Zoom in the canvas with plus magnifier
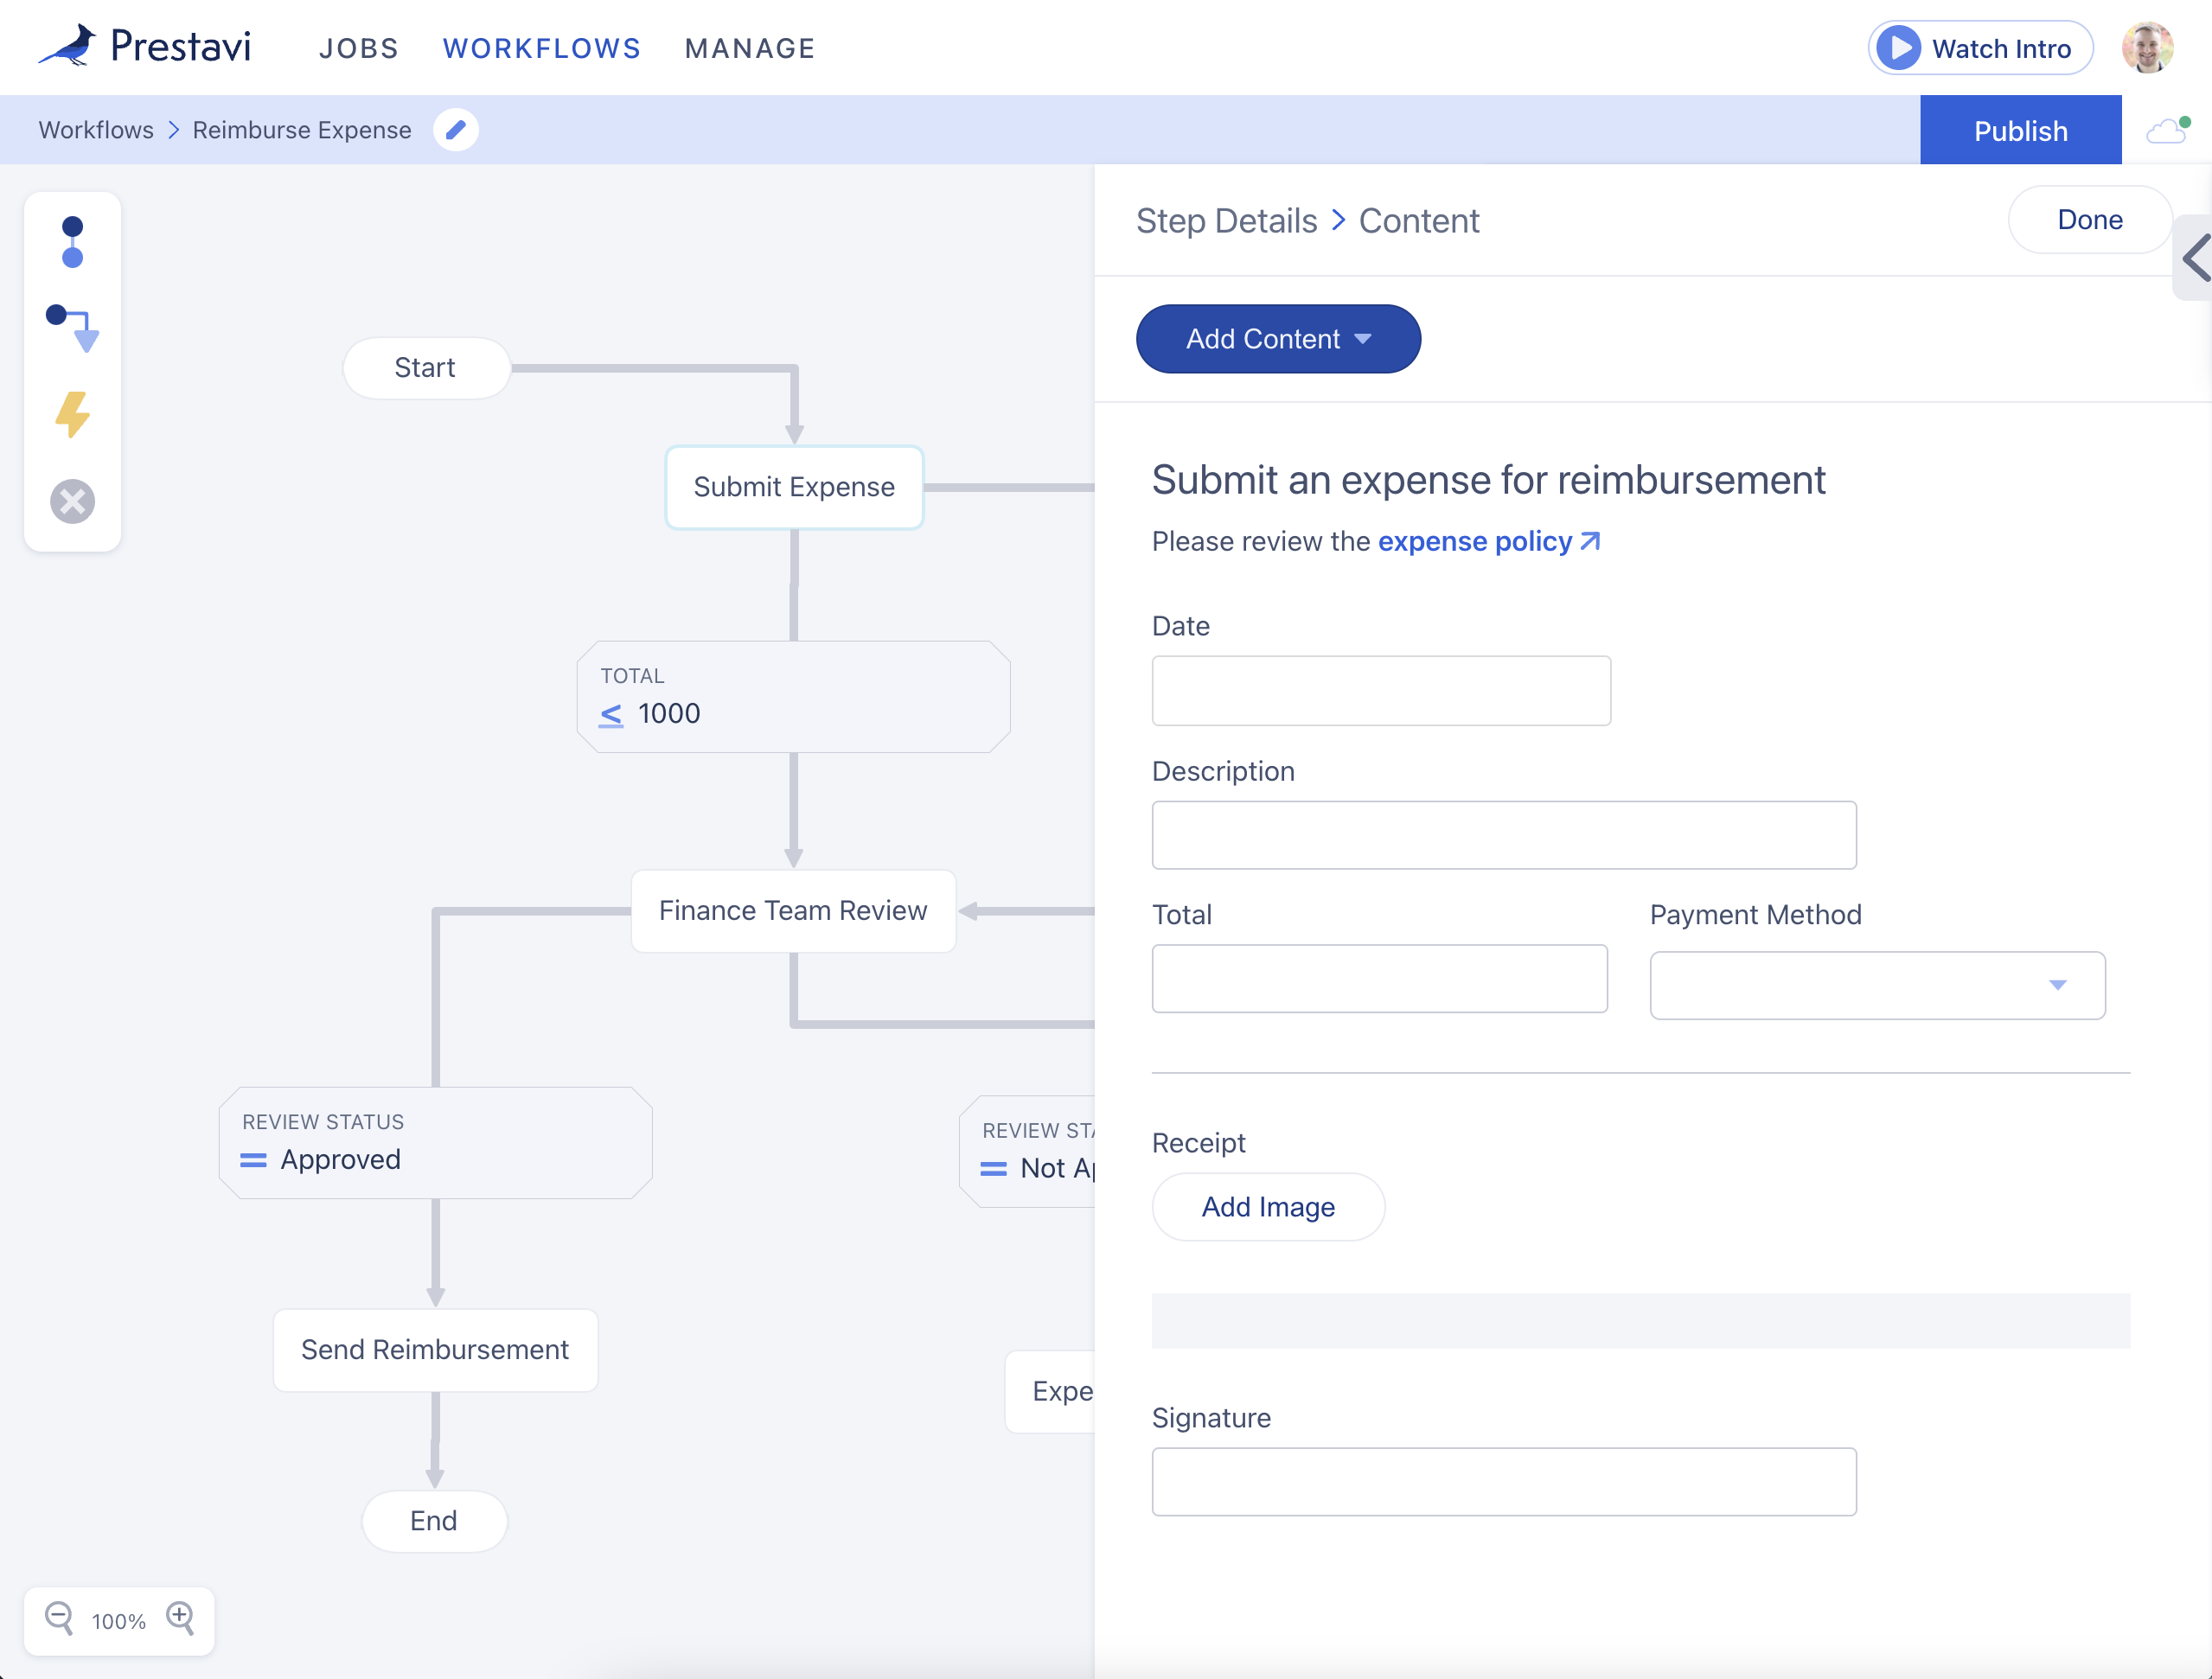Image resolution: width=2212 pixels, height=1679 pixels. click(181, 1617)
